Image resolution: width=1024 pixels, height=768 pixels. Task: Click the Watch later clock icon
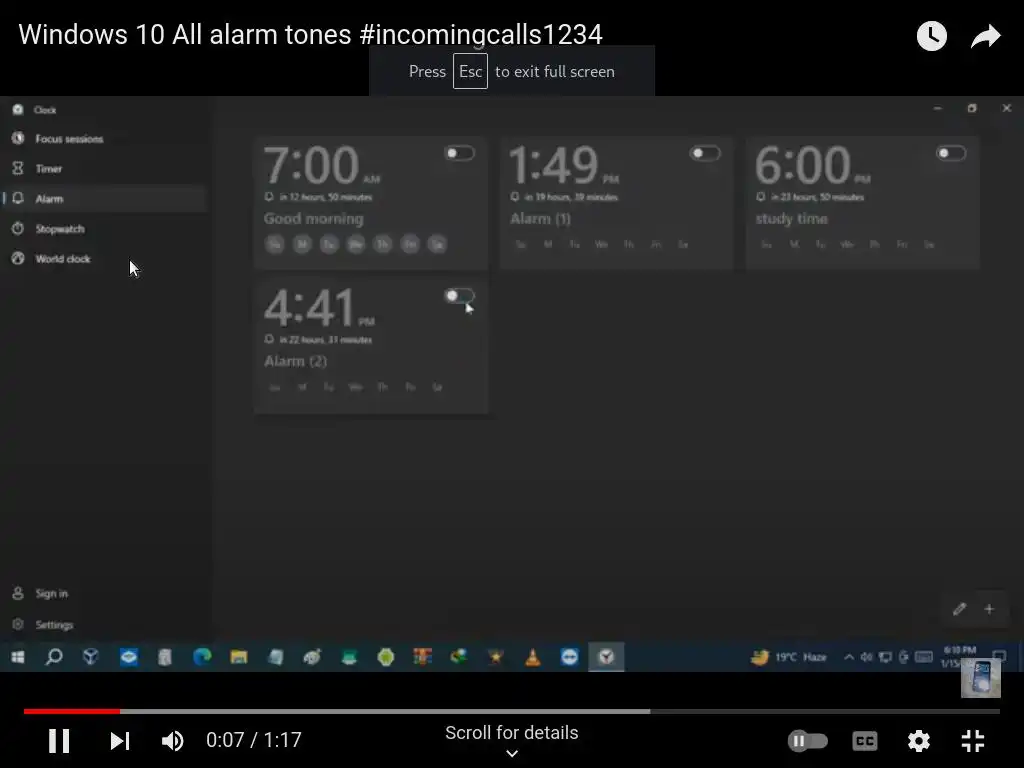tap(932, 36)
